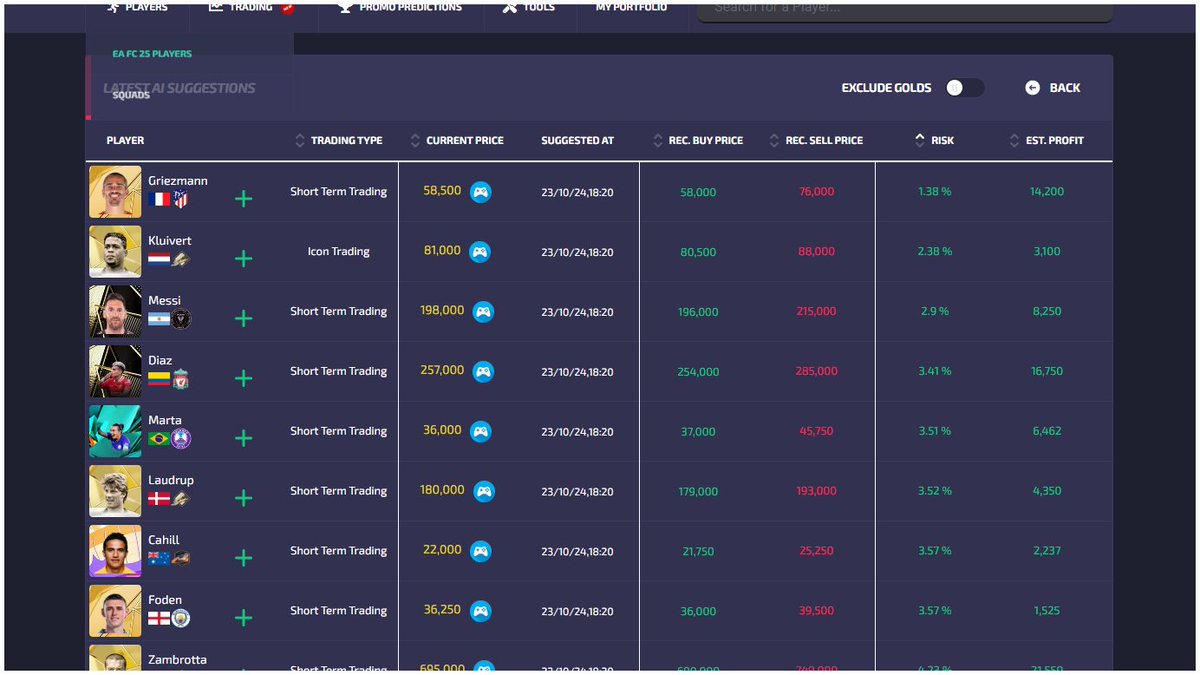The height and width of the screenshot is (675, 1200).
Task: Open Foden player name link
Action: [165, 600]
